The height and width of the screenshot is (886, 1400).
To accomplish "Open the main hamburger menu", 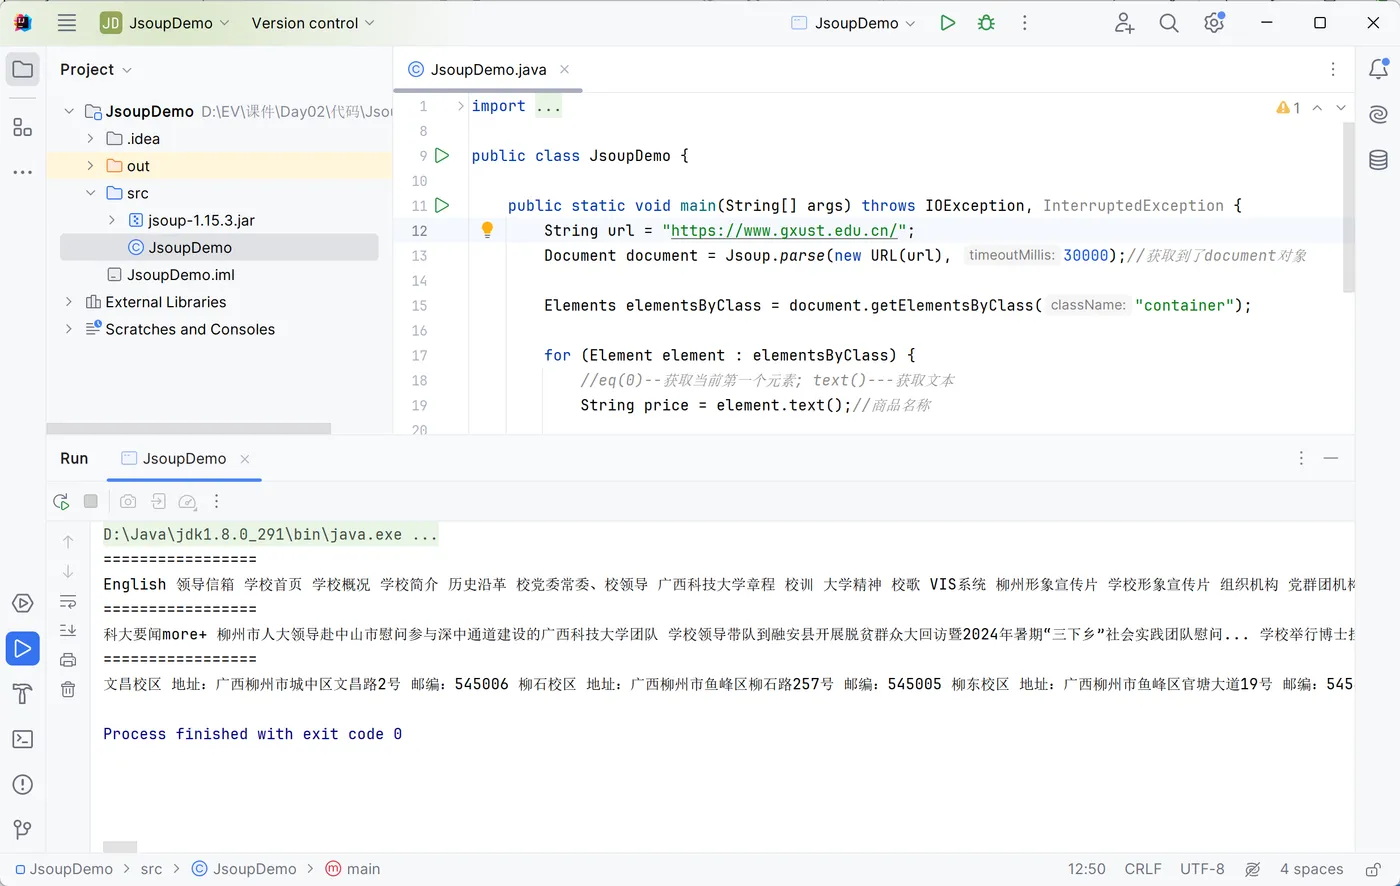I will [67, 23].
